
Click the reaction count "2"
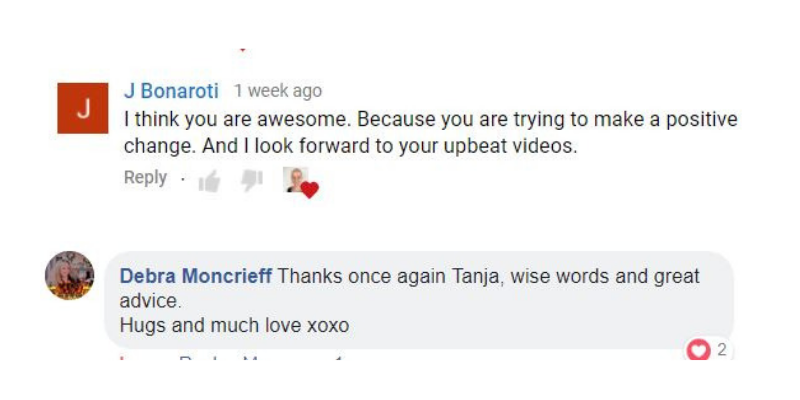tap(722, 350)
